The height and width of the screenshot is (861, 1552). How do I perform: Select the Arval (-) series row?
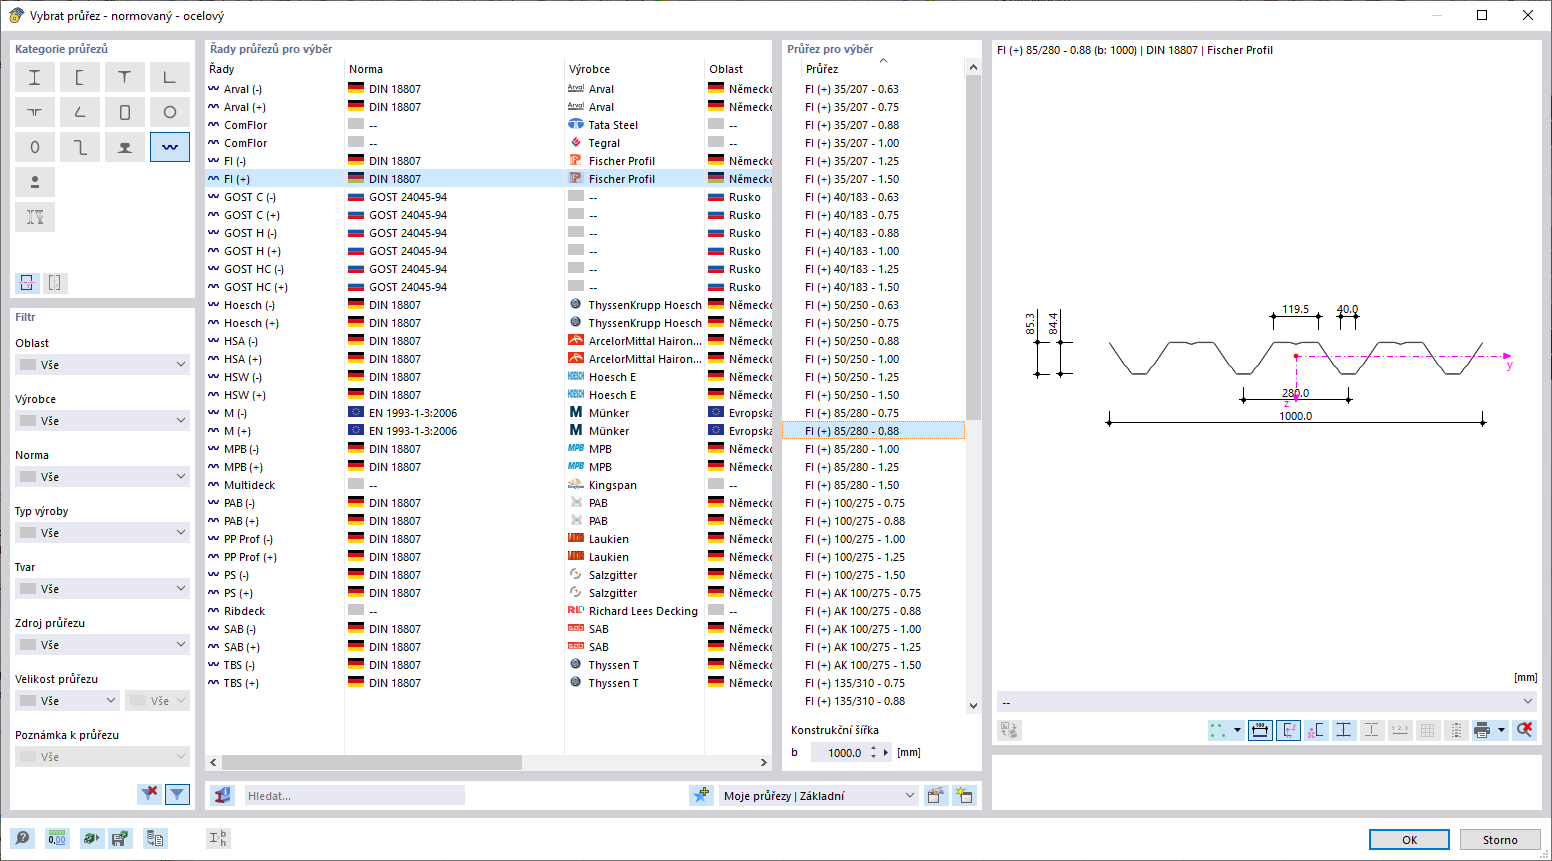[x=488, y=89]
